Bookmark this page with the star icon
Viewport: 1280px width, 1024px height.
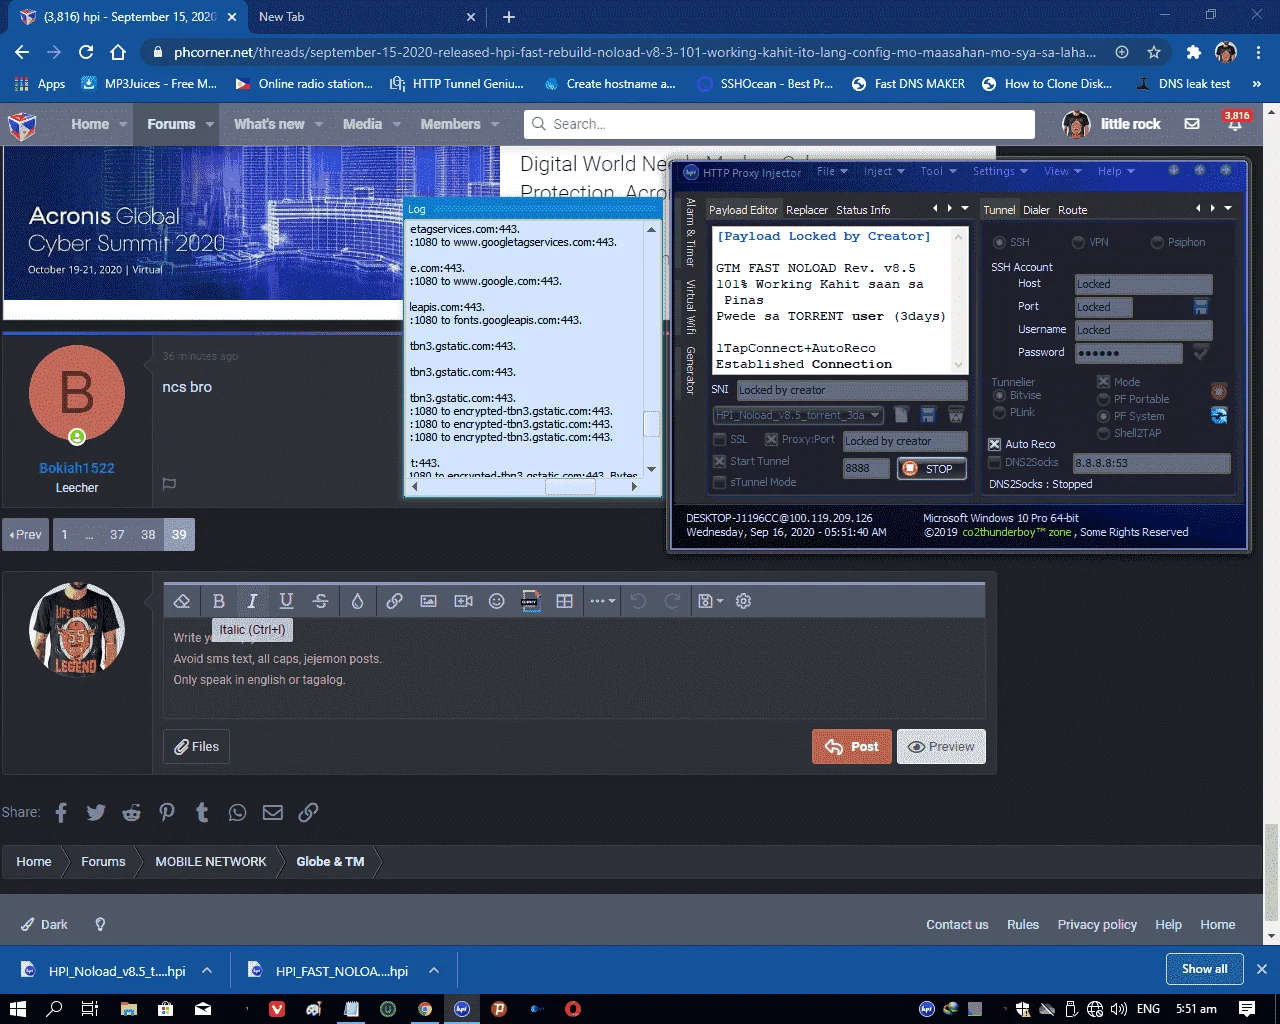(x=1154, y=52)
